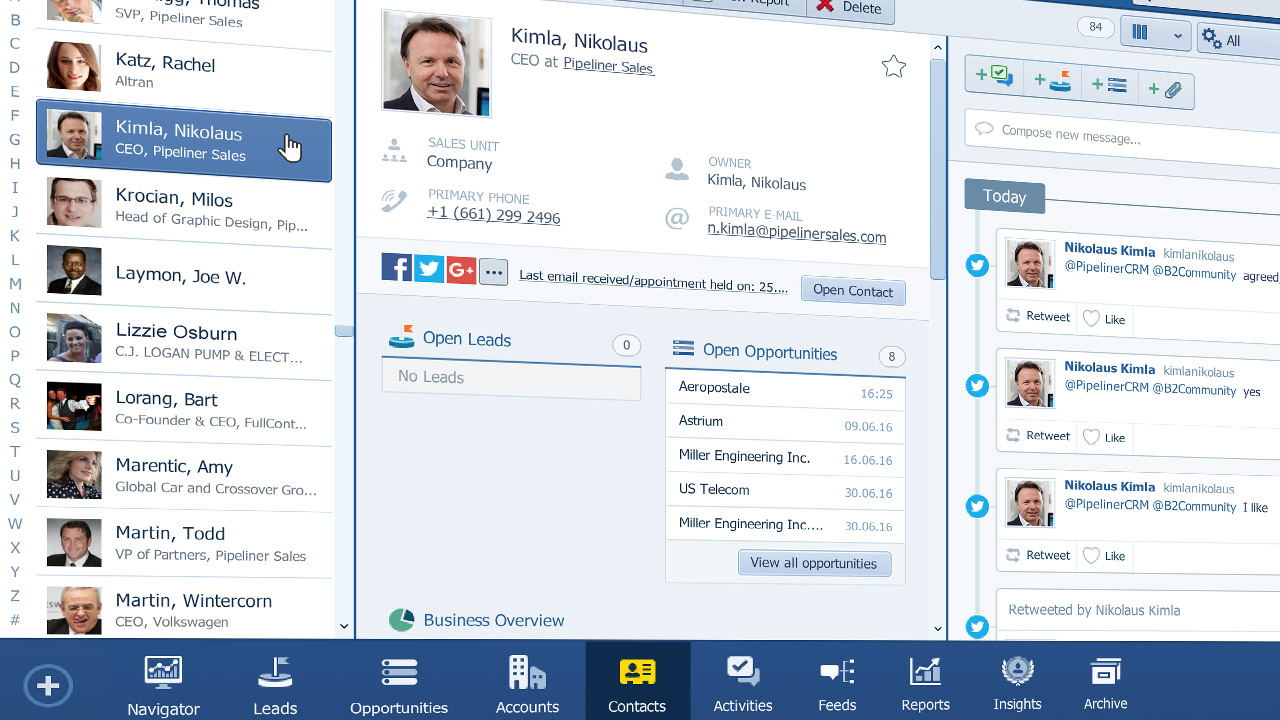This screenshot has height=720, width=1280.
Task: Add a new task using the add-task icon
Action: pyautogui.click(x=994, y=74)
